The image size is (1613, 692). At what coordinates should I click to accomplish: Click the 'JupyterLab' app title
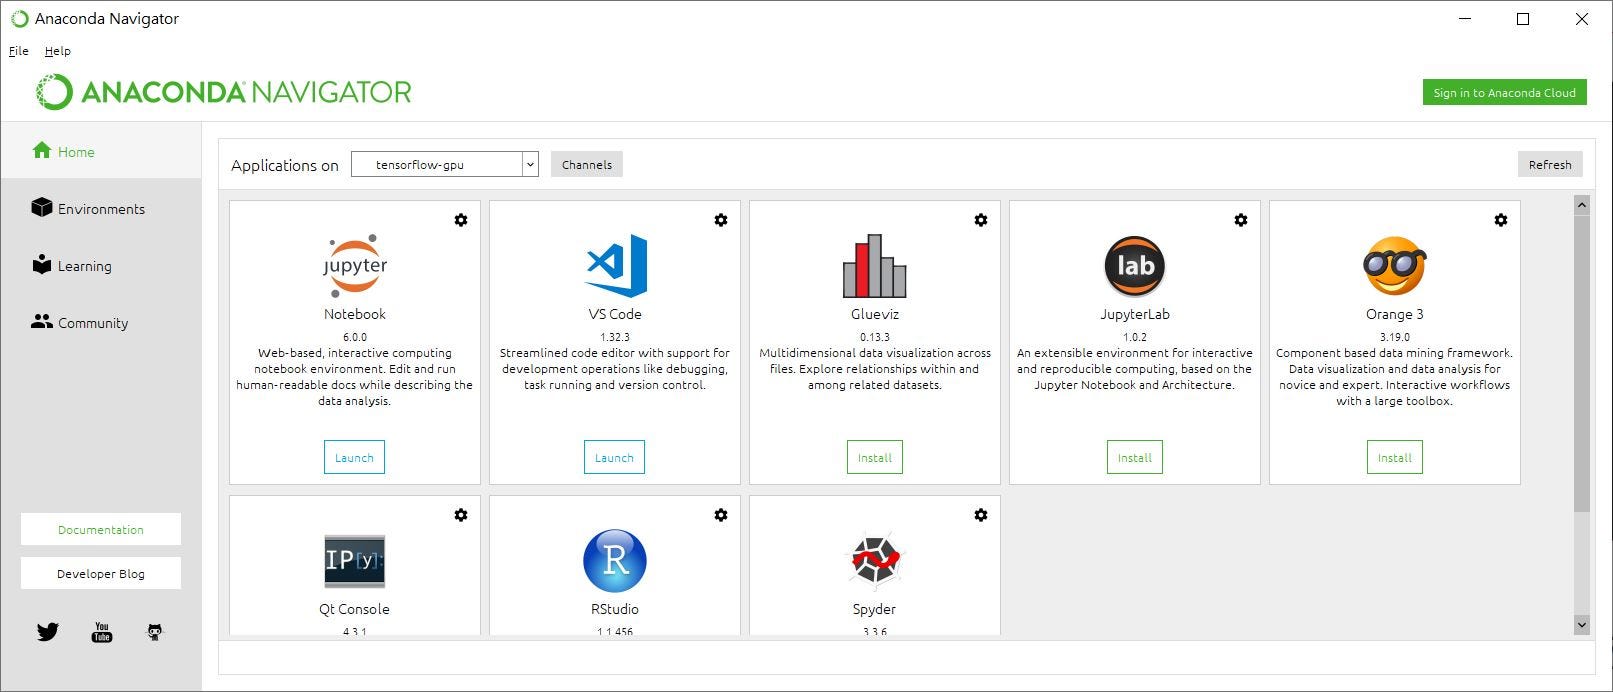(1135, 314)
